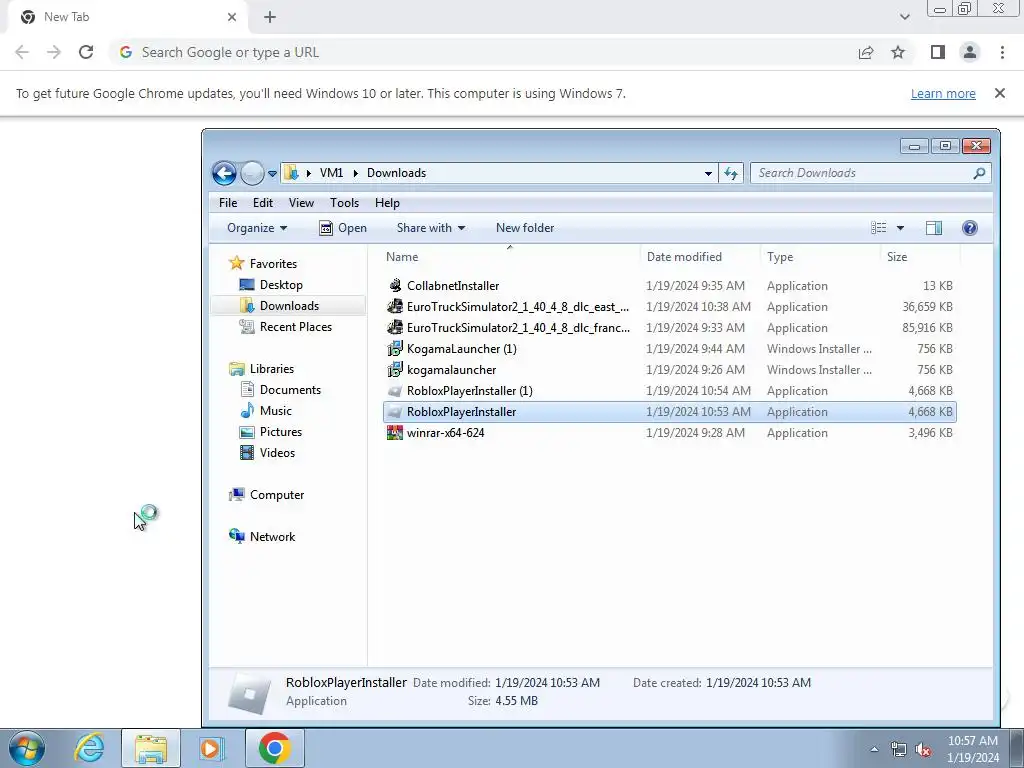
Task: Launch Internet Explorer from the taskbar
Action: [x=89, y=748]
